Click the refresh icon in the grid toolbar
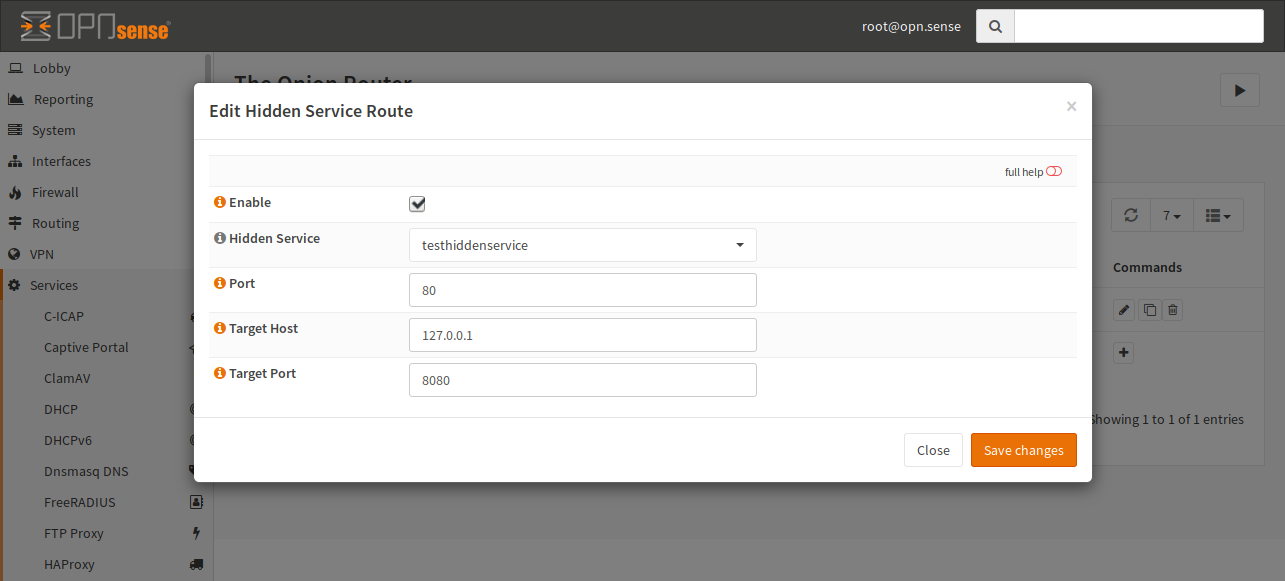The image size is (1285, 581). pos(1131,215)
